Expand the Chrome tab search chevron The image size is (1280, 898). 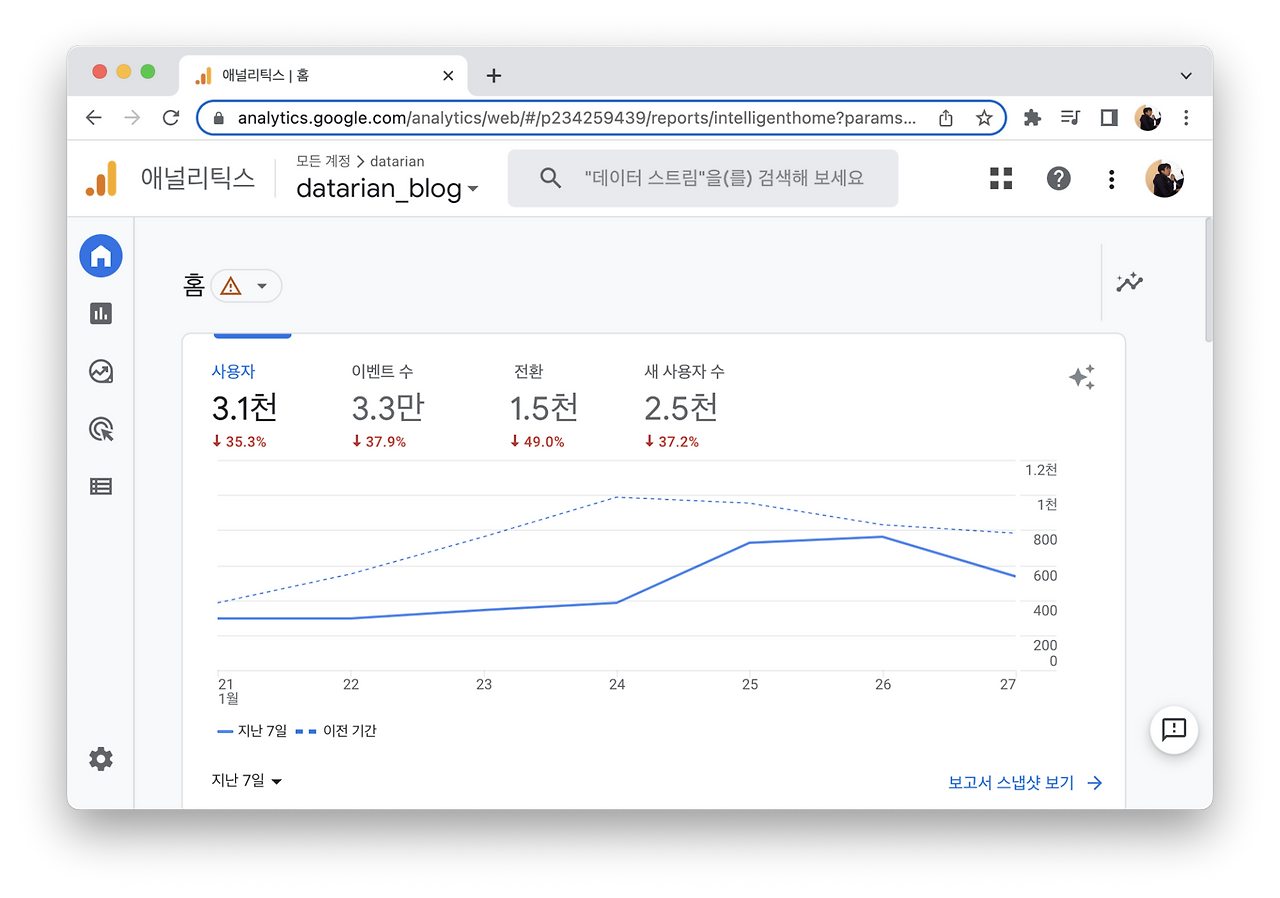[x=1186, y=76]
